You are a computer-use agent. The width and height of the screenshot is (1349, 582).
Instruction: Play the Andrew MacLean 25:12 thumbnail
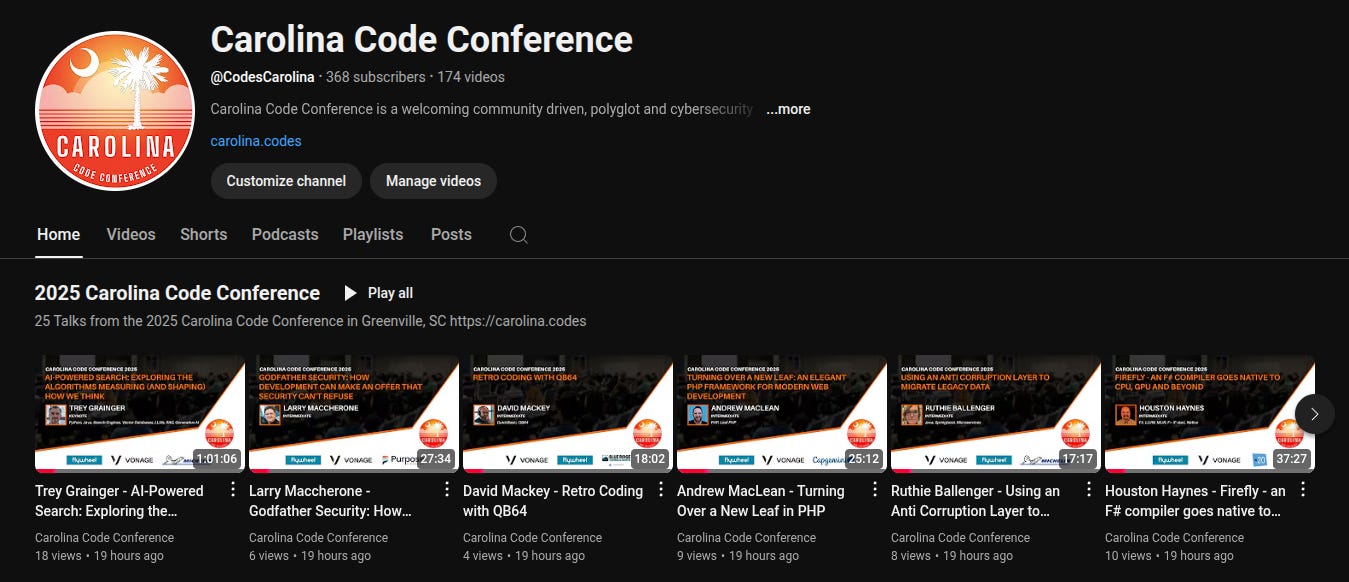pyautogui.click(x=782, y=413)
